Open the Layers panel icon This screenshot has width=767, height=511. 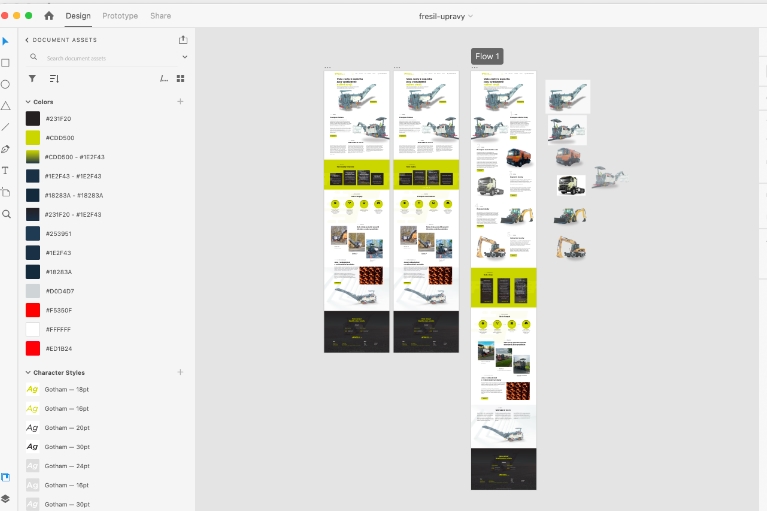(x=6, y=498)
